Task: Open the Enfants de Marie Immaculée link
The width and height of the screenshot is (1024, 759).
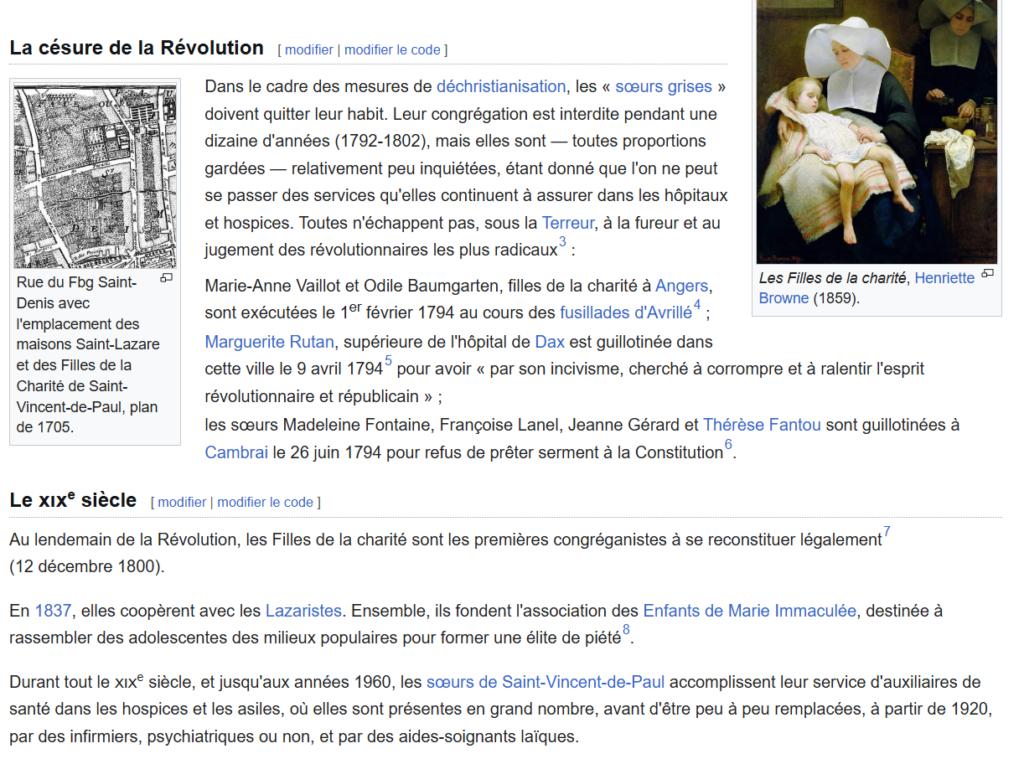Action: coord(749,610)
